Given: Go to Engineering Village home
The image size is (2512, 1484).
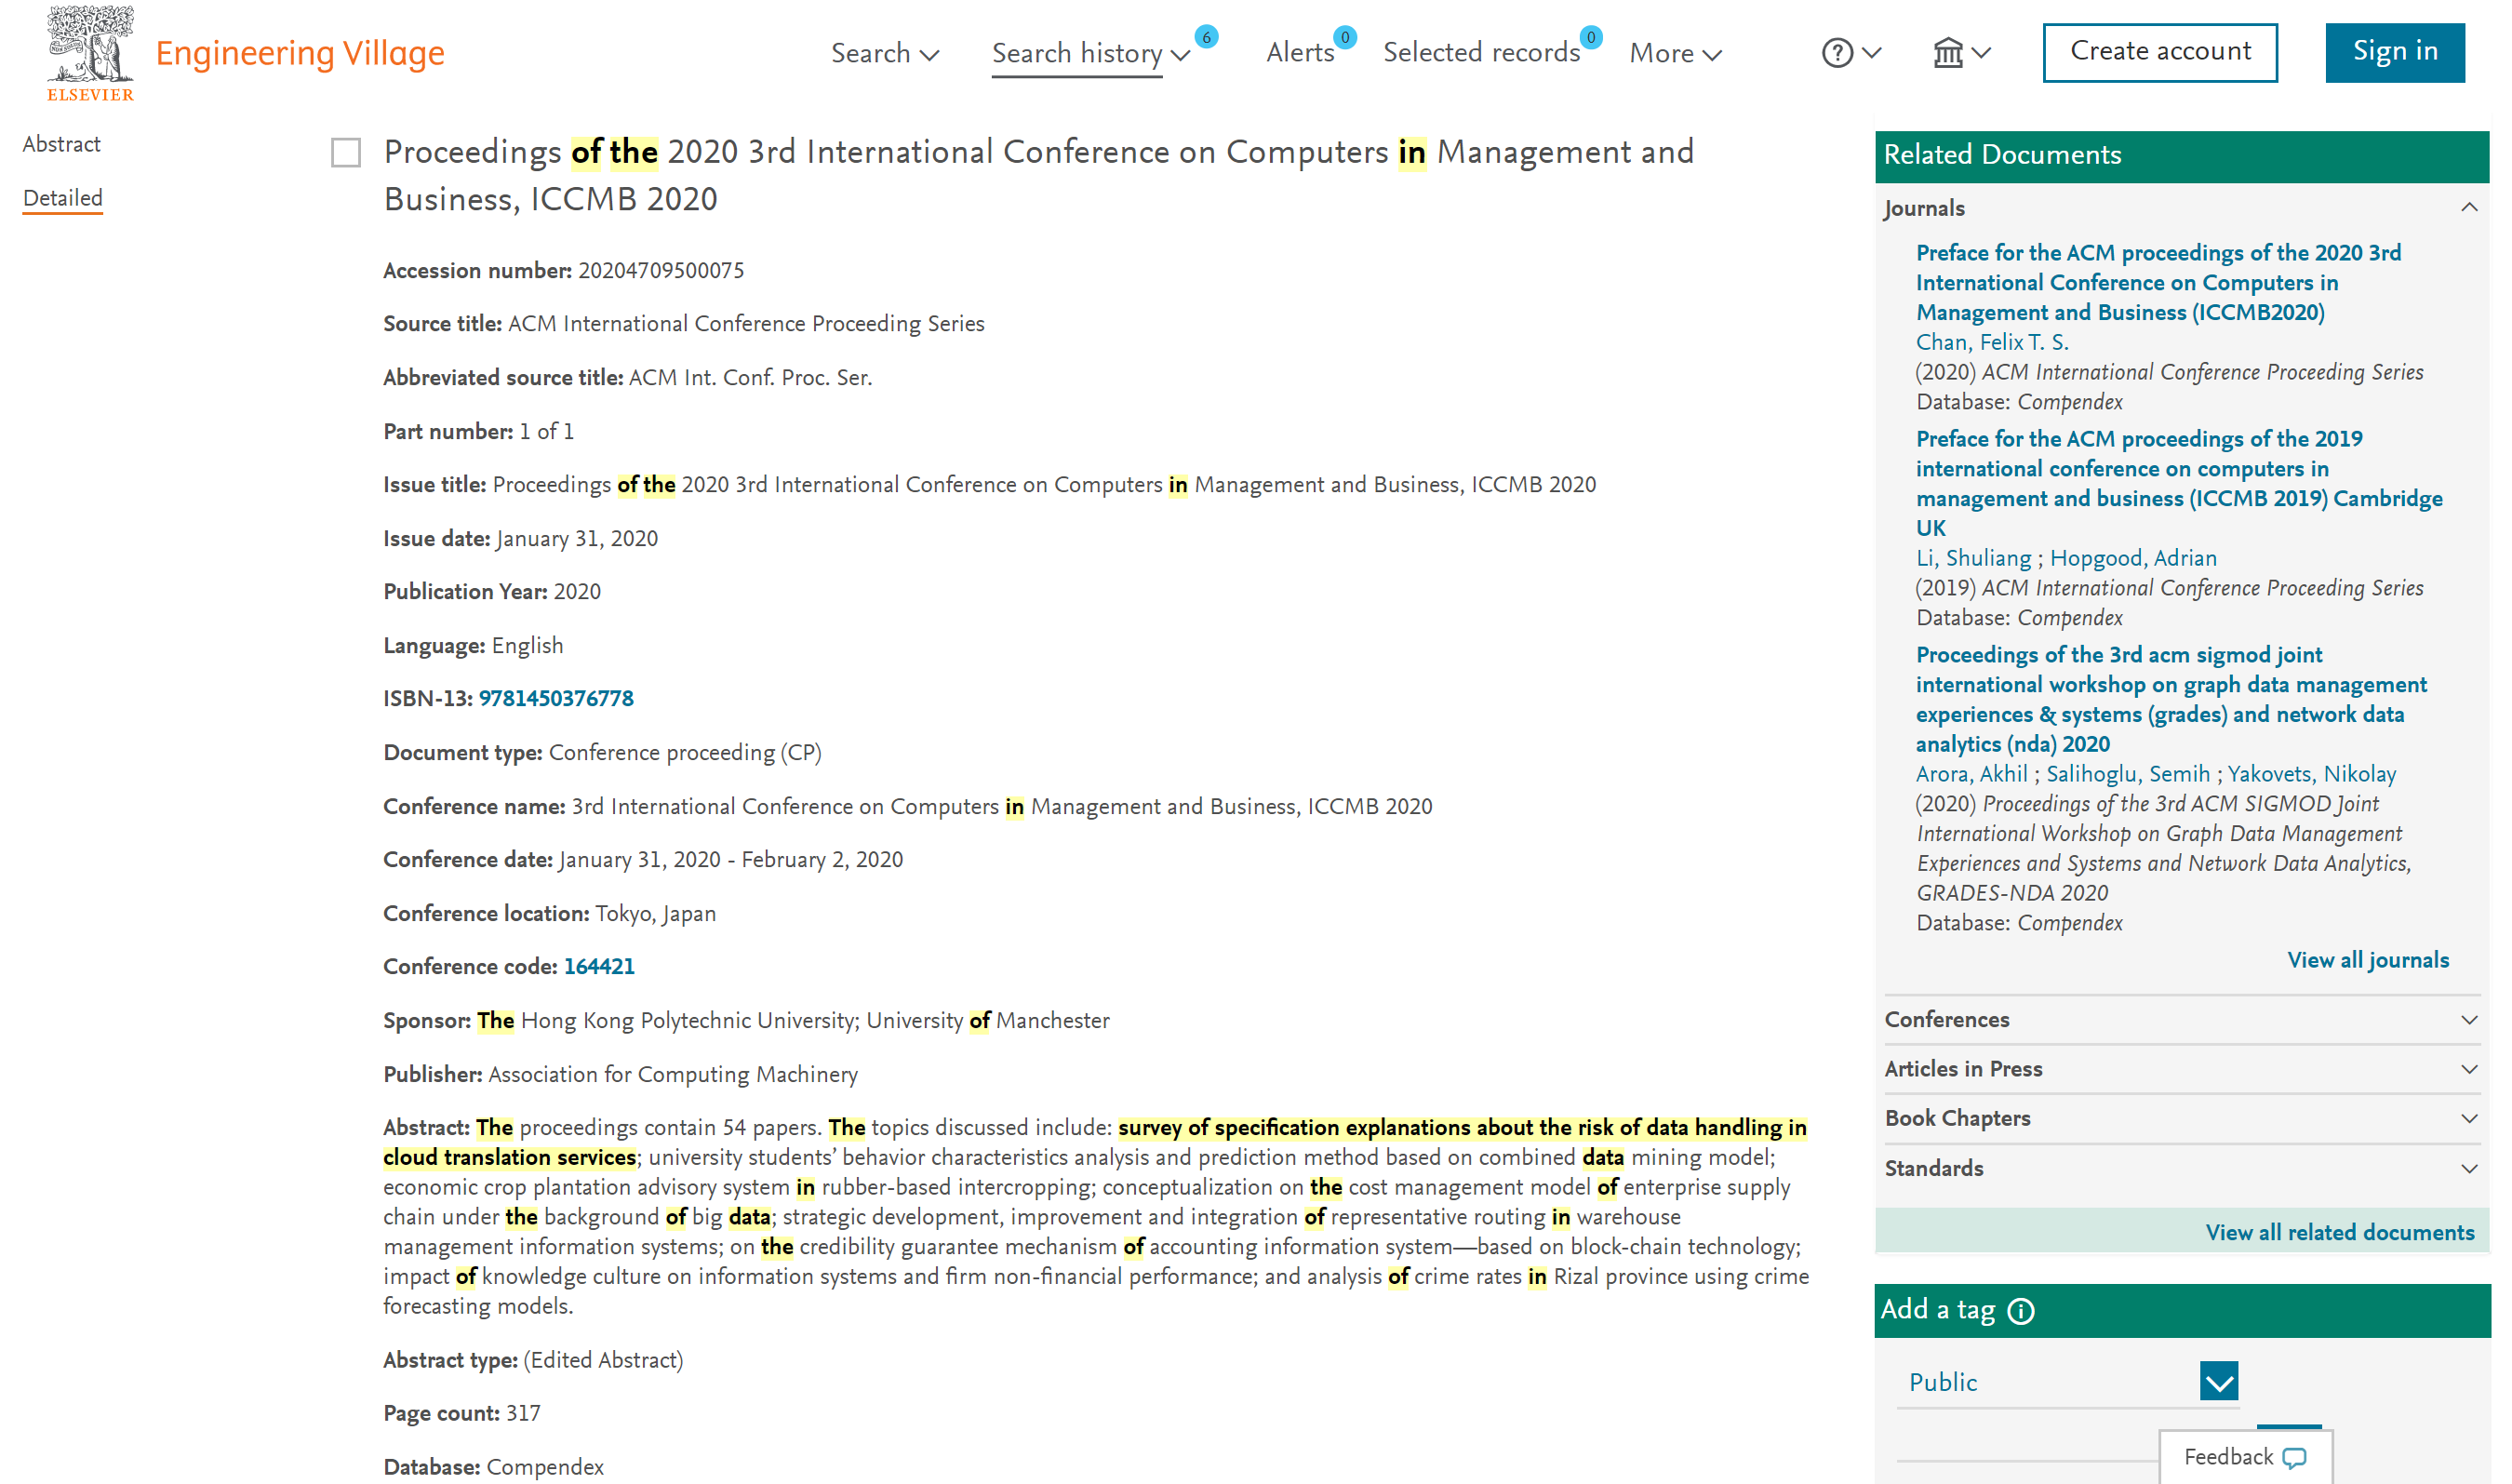Looking at the screenshot, I should (x=300, y=53).
